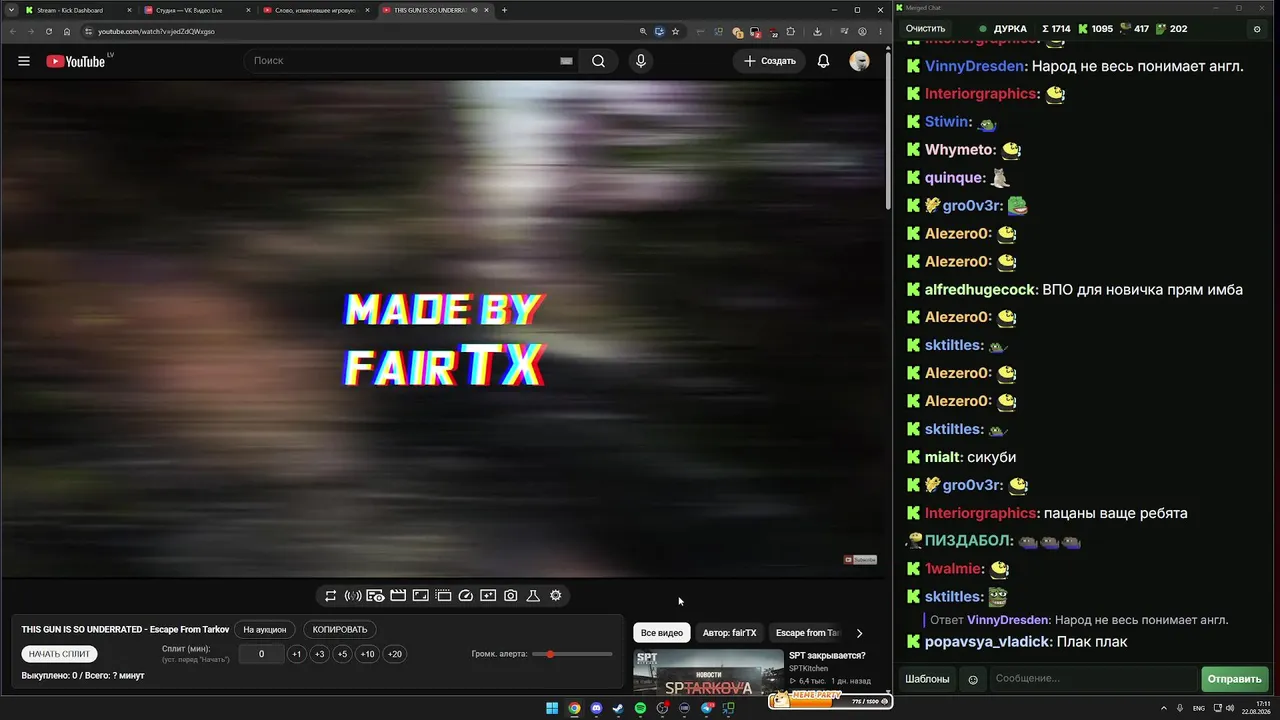
Task: Open the Windows Start menu
Action: pyautogui.click(x=552, y=709)
